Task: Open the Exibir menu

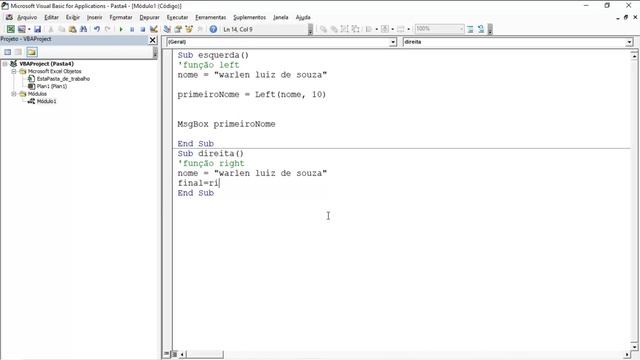Action: click(73, 17)
